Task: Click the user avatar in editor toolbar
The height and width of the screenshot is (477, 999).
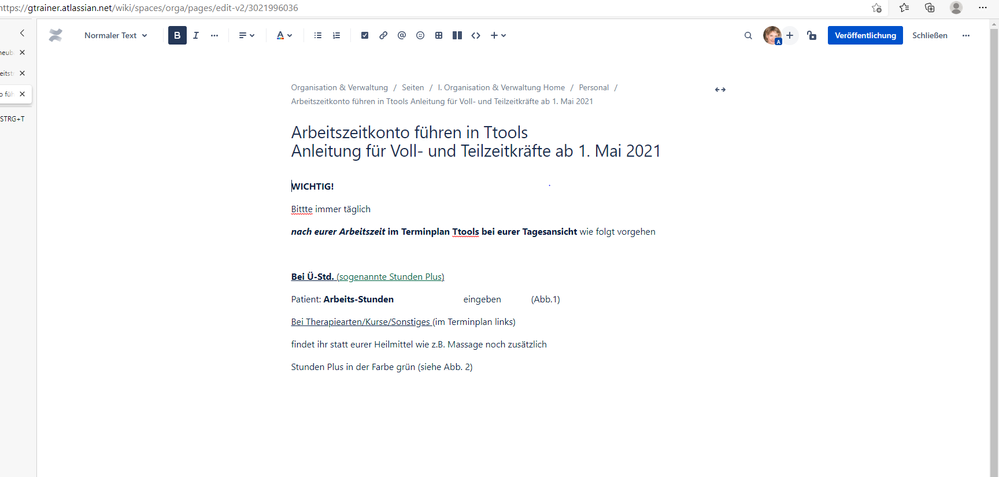Action: pos(772,36)
